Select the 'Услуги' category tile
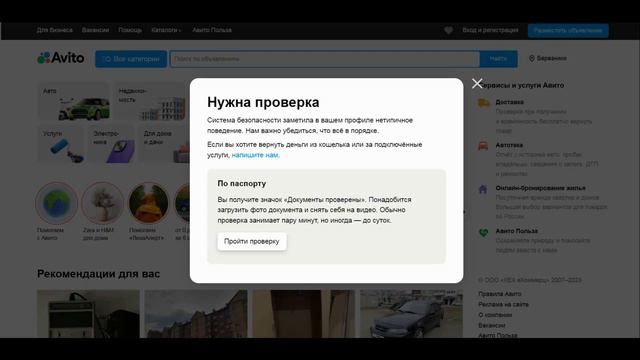 point(60,145)
